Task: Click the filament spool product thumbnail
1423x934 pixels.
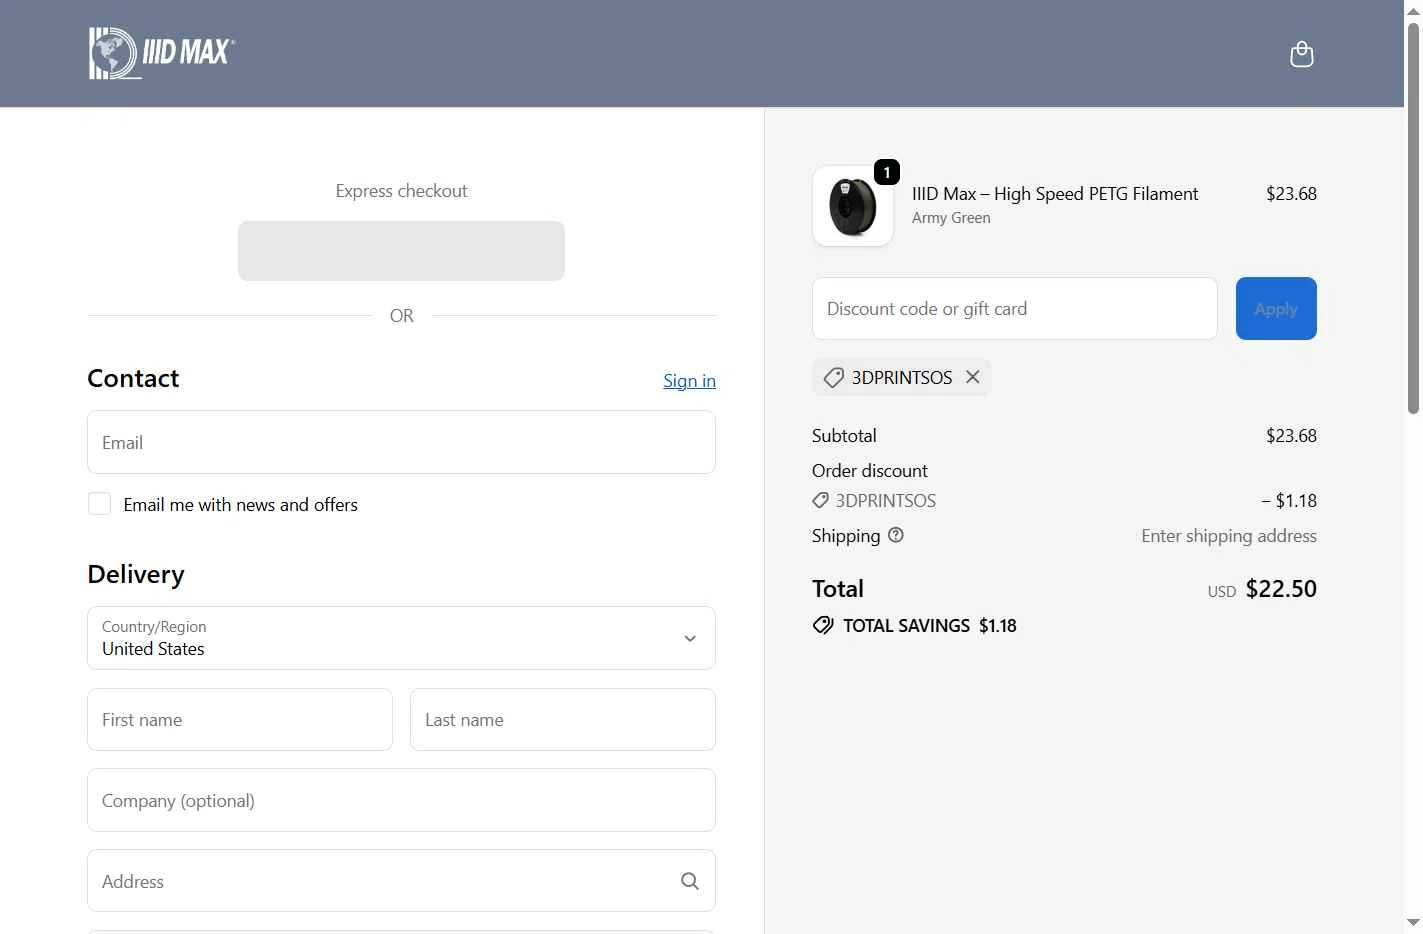Action: pos(853,206)
